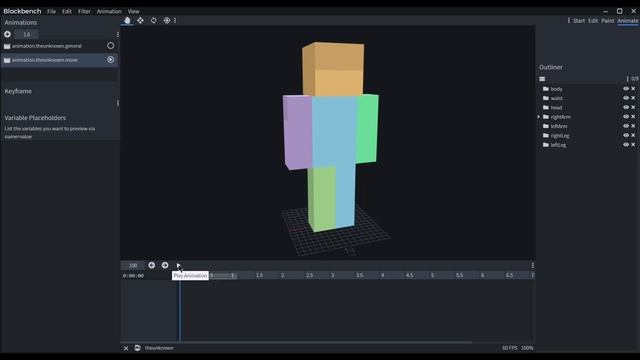Select animation.theunknown.general in Animations list
The width and height of the screenshot is (640, 360).
59,46
